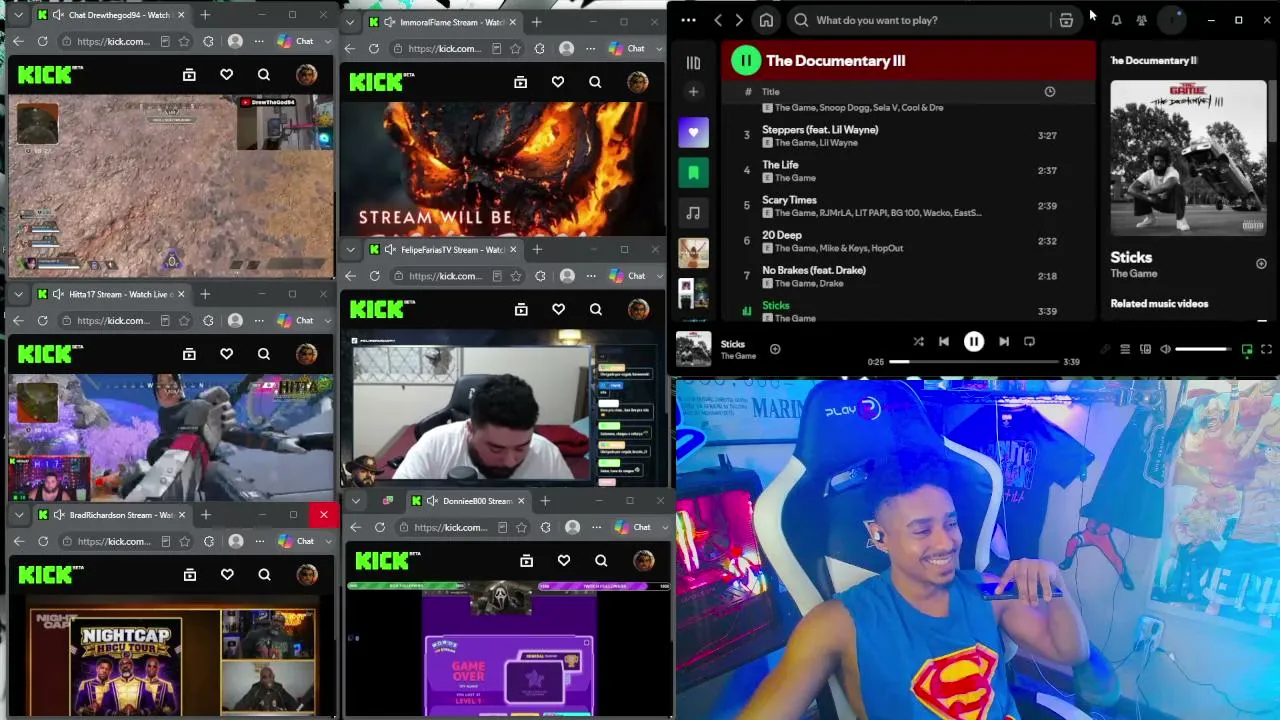This screenshot has height=720, width=1280.
Task: Go back in Spotify navigation history
Action: 718,20
